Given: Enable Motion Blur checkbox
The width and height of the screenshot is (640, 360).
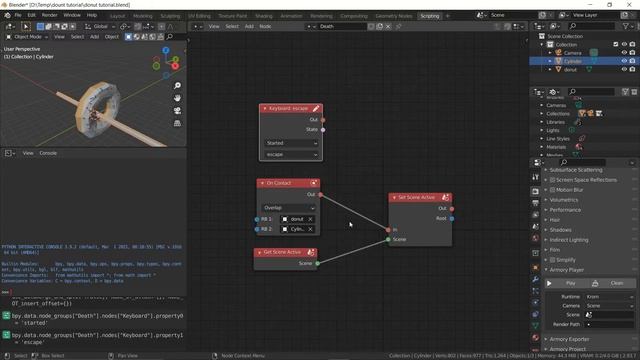Looking at the screenshot, I should click(x=553, y=190).
